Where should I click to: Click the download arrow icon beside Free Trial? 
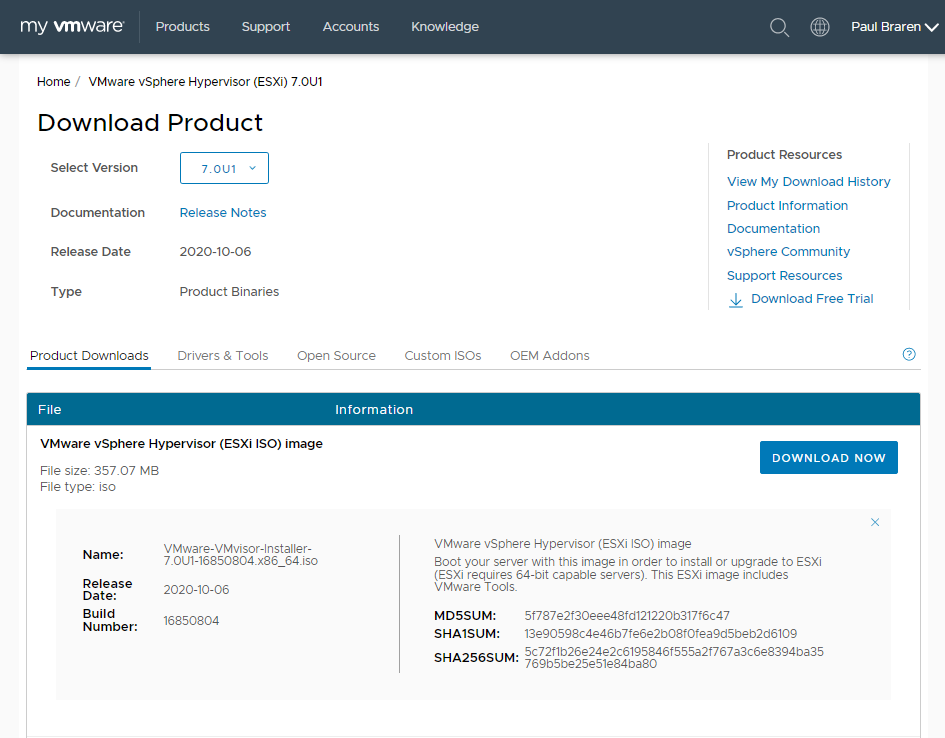tap(736, 299)
